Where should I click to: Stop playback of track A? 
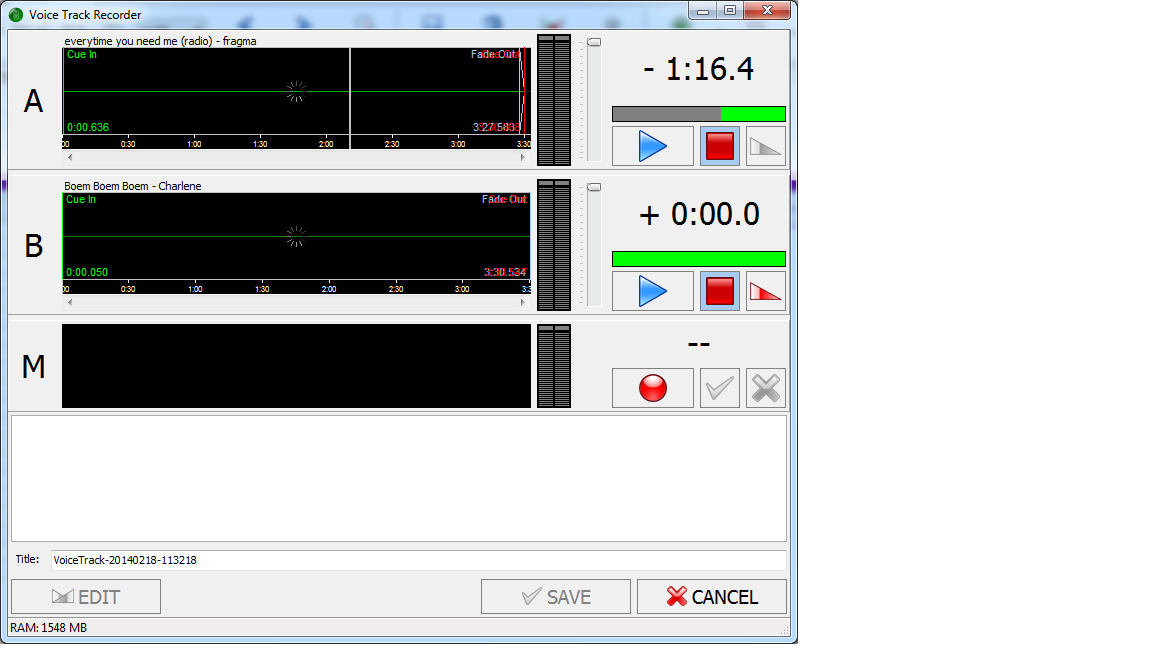(x=719, y=145)
